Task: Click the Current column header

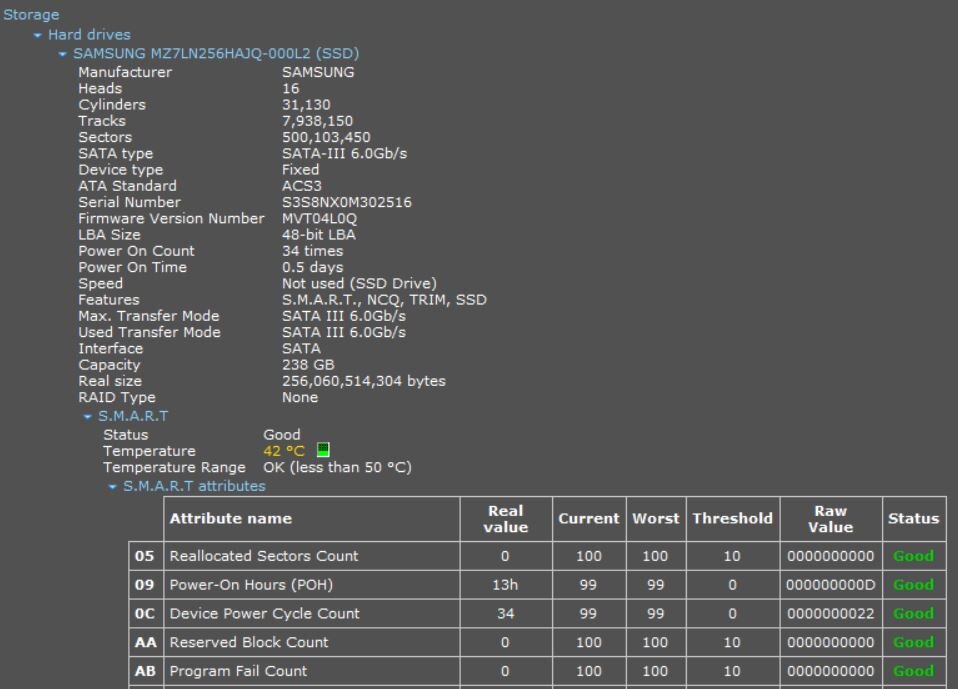Action: coord(589,519)
